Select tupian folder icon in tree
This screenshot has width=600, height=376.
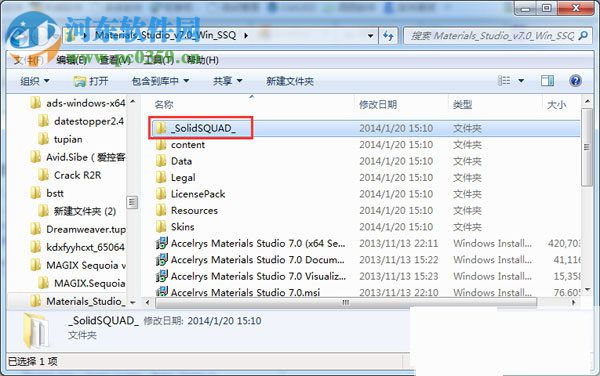[x=44, y=139]
